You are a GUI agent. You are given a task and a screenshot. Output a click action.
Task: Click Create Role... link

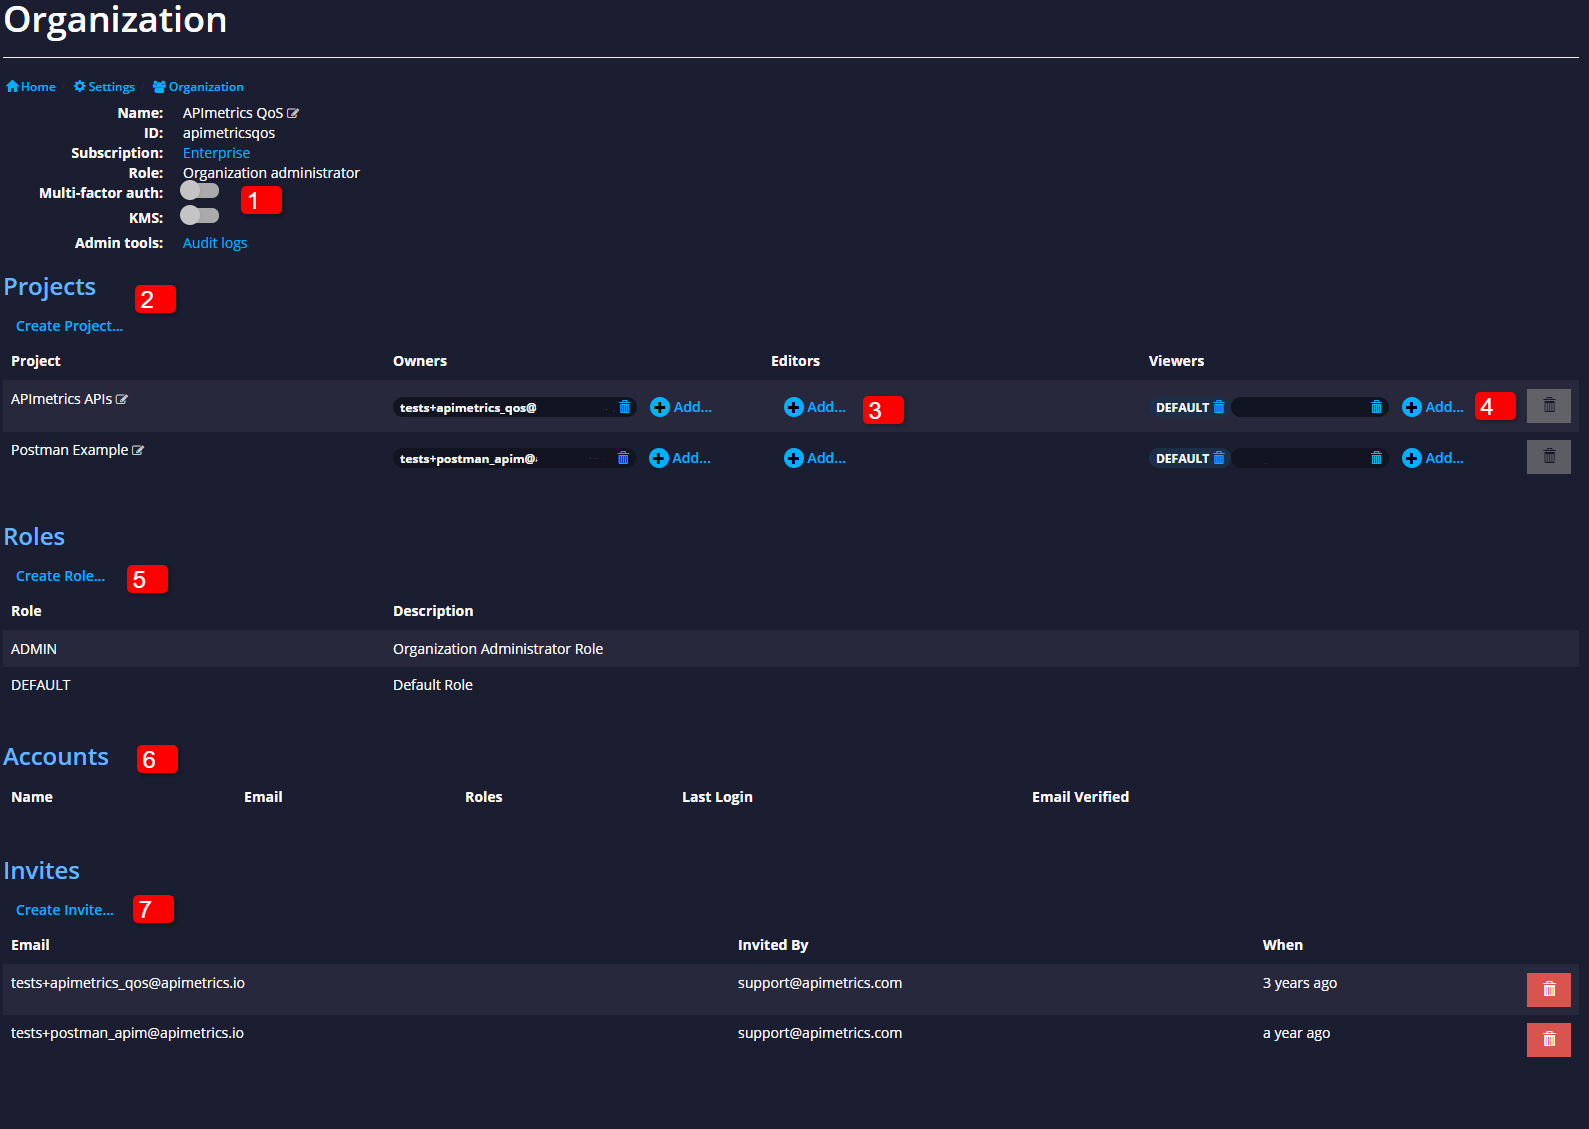pyautogui.click(x=60, y=576)
